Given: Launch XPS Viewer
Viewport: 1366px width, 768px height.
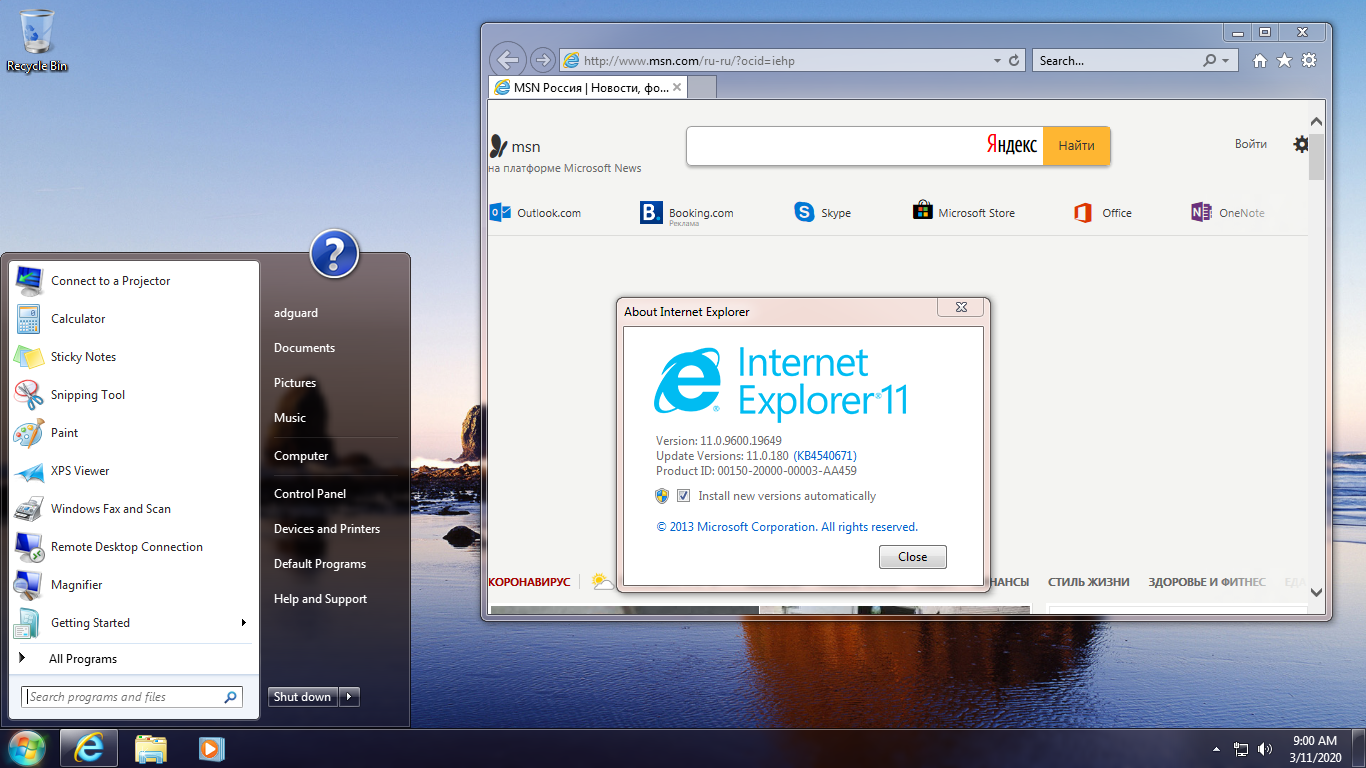Looking at the screenshot, I should tap(134, 471).
